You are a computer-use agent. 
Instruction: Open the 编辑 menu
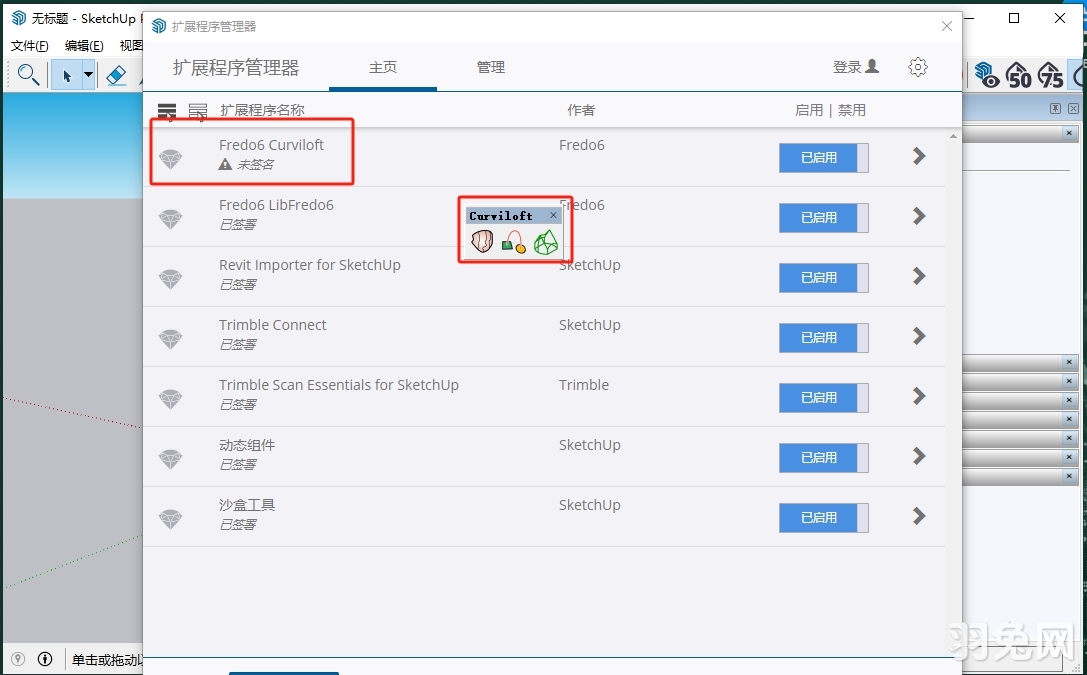coord(84,45)
